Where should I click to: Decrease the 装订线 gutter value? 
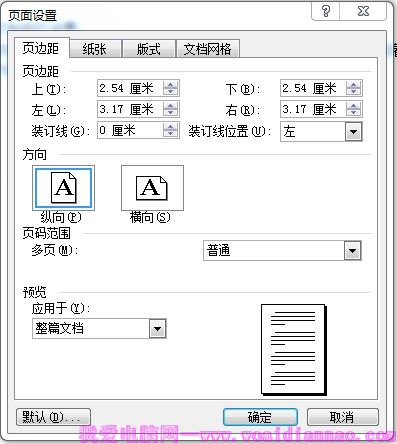pyautogui.click(x=171, y=134)
